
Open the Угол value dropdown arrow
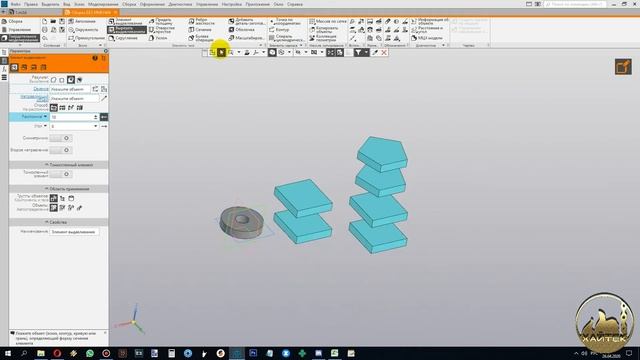(96, 126)
